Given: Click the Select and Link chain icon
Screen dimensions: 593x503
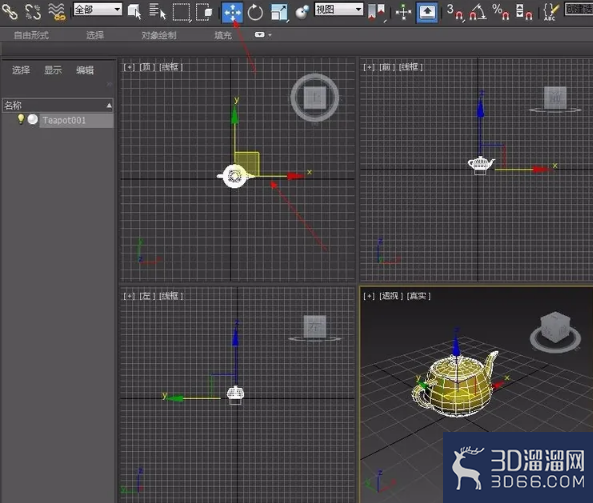Looking at the screenshot, I should [9, 11].
